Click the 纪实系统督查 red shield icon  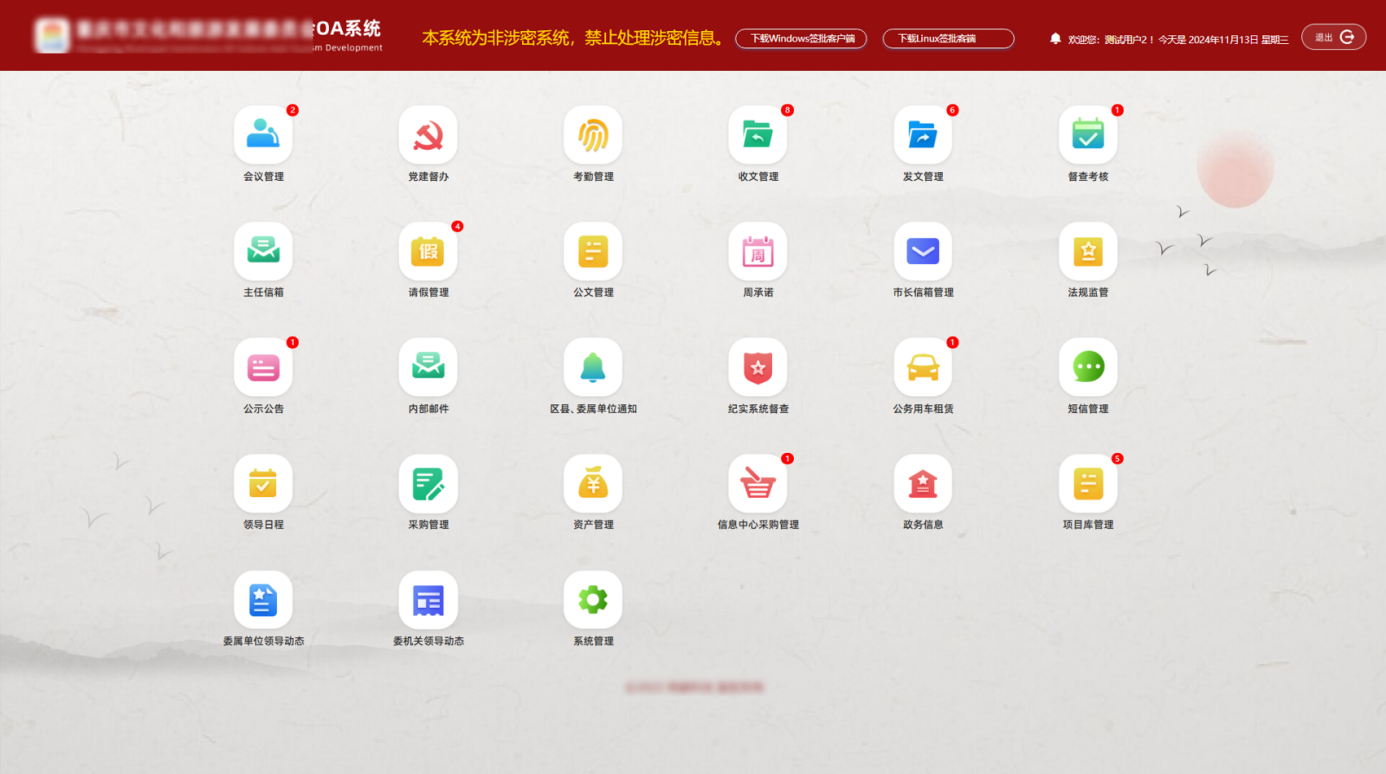(x=758, y=367)
